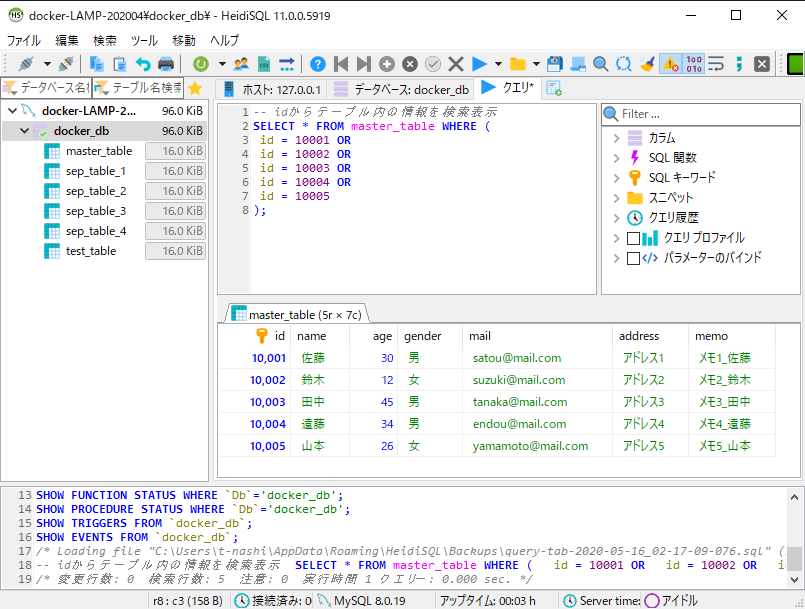Expand the SQL 関数 helper node
Image resolution: width=805 pixels, height=609 pixels.
point(617,158)
